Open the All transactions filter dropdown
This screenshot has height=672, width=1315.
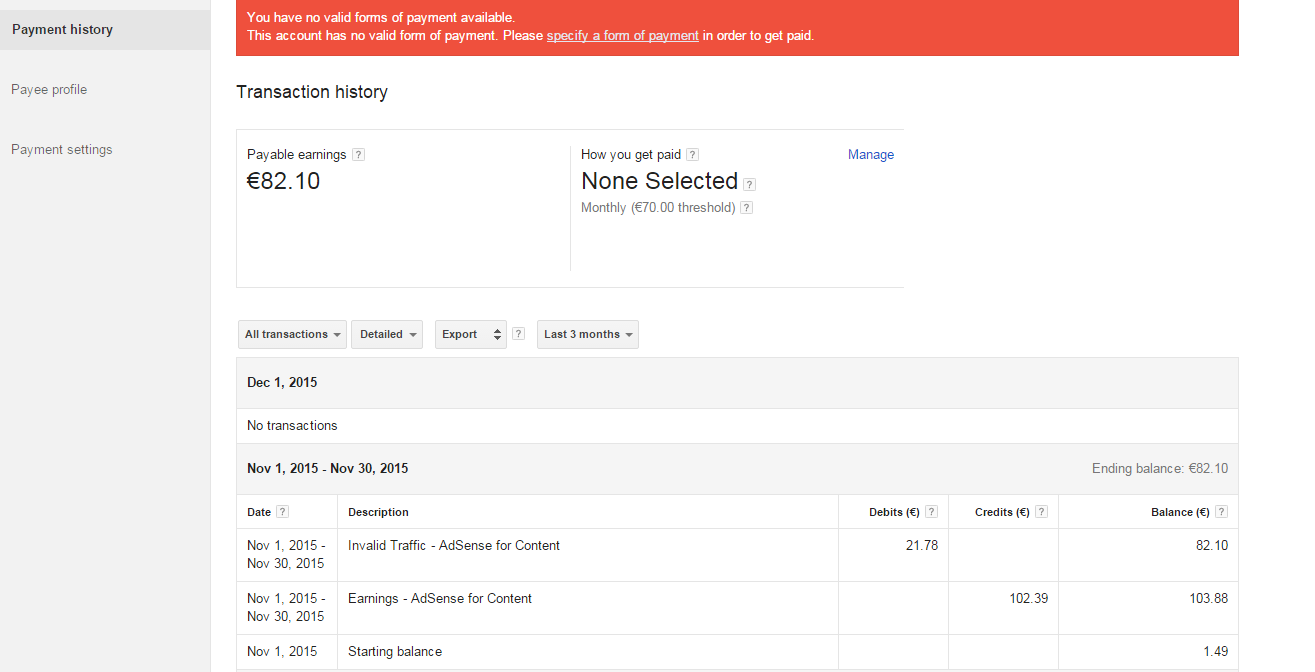tap(293, 334)
